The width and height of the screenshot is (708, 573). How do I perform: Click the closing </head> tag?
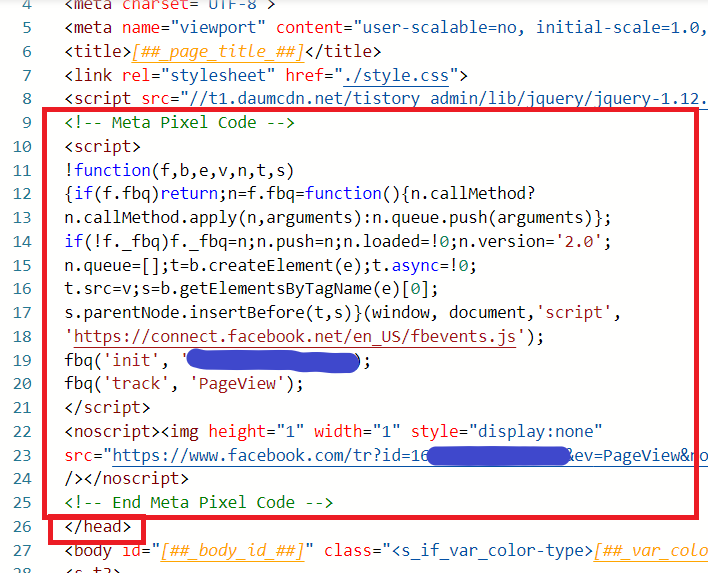(x=98, y=526)
